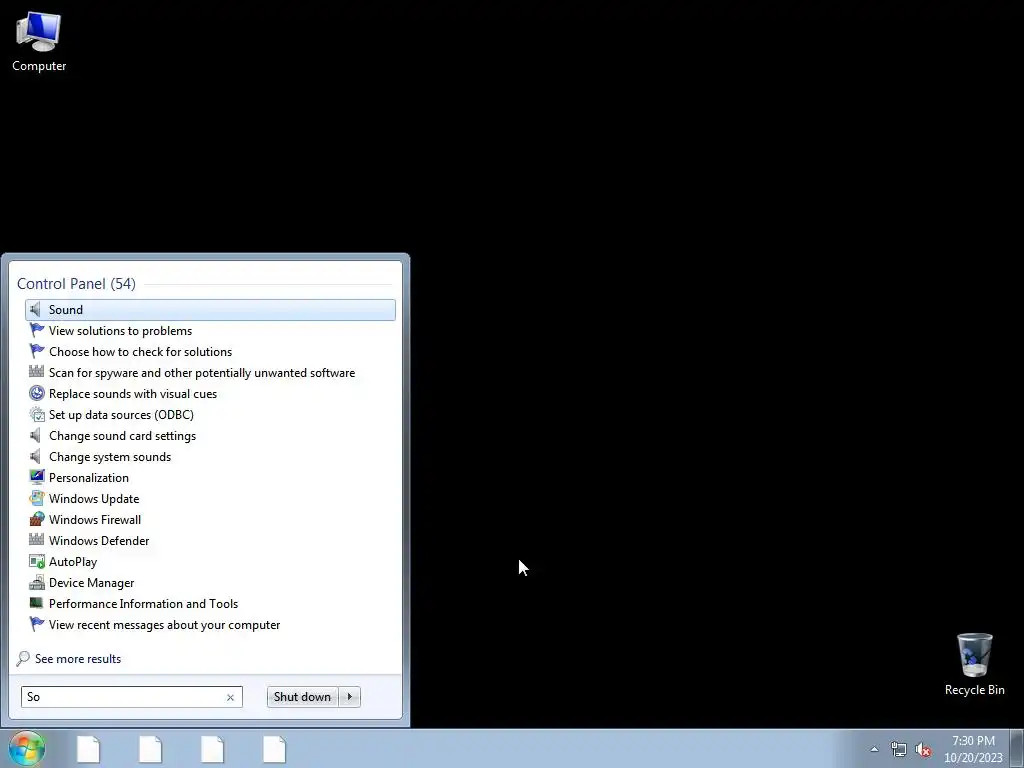The height and width of the screenshot is (768, 1024).
Task: Click the network tray icon
Action: (899, 750)
